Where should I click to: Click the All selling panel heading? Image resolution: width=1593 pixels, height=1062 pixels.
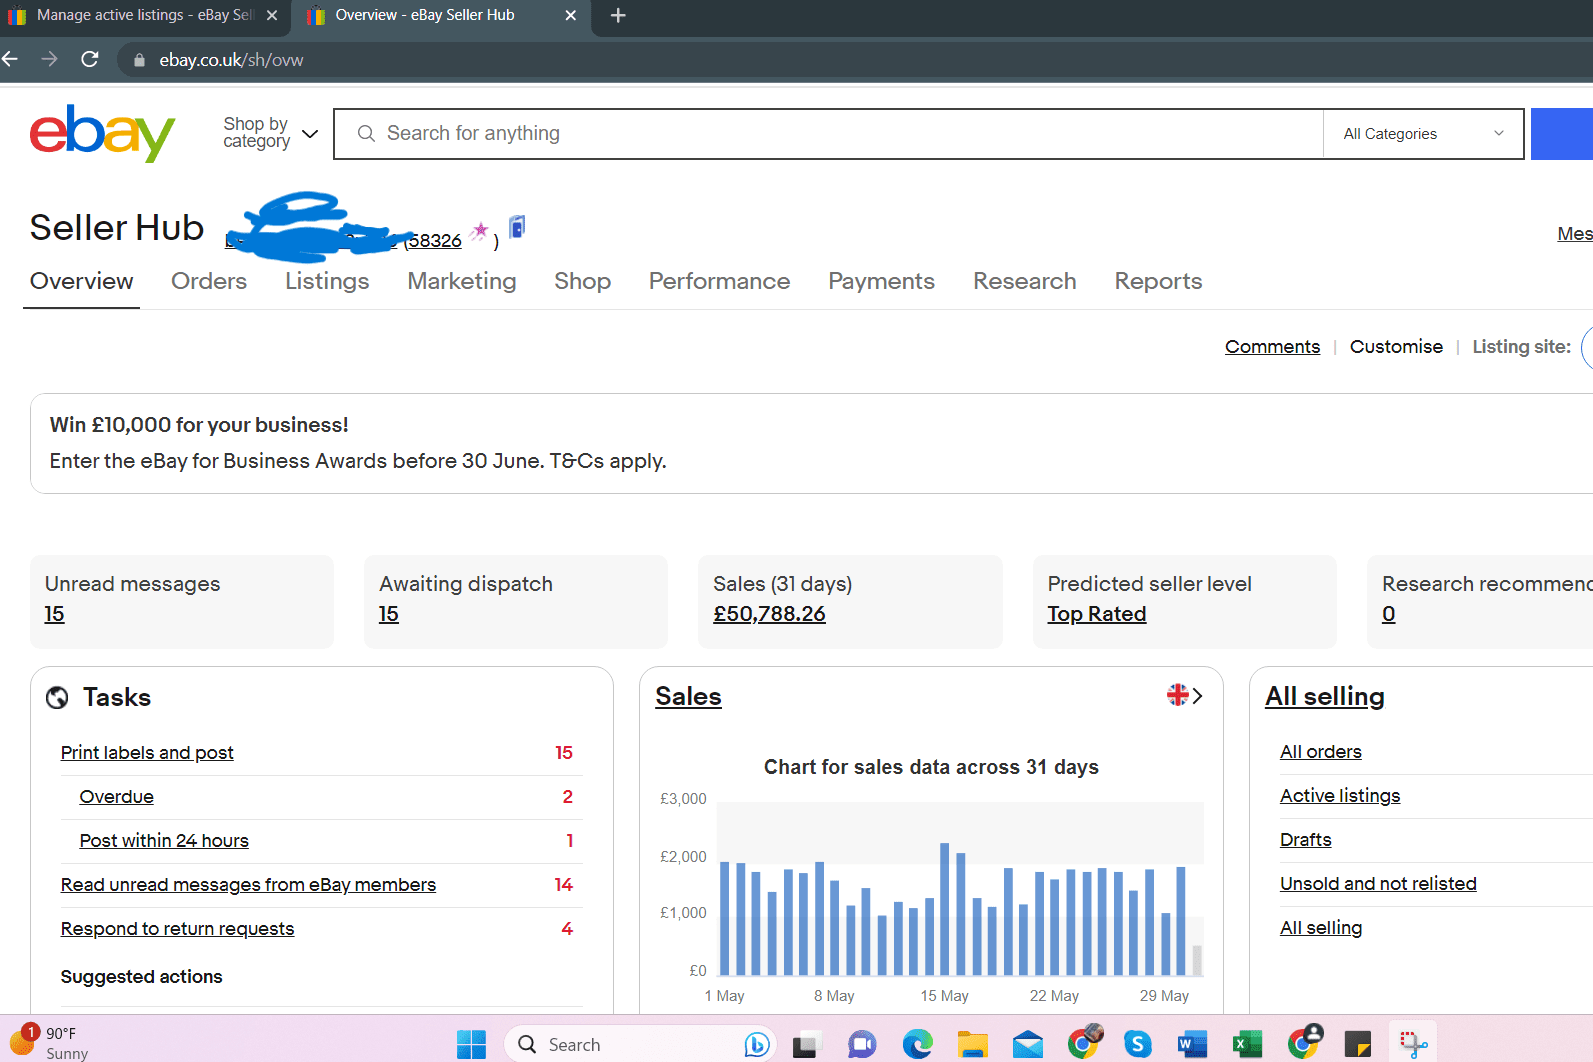click(x=1324, y=696)
